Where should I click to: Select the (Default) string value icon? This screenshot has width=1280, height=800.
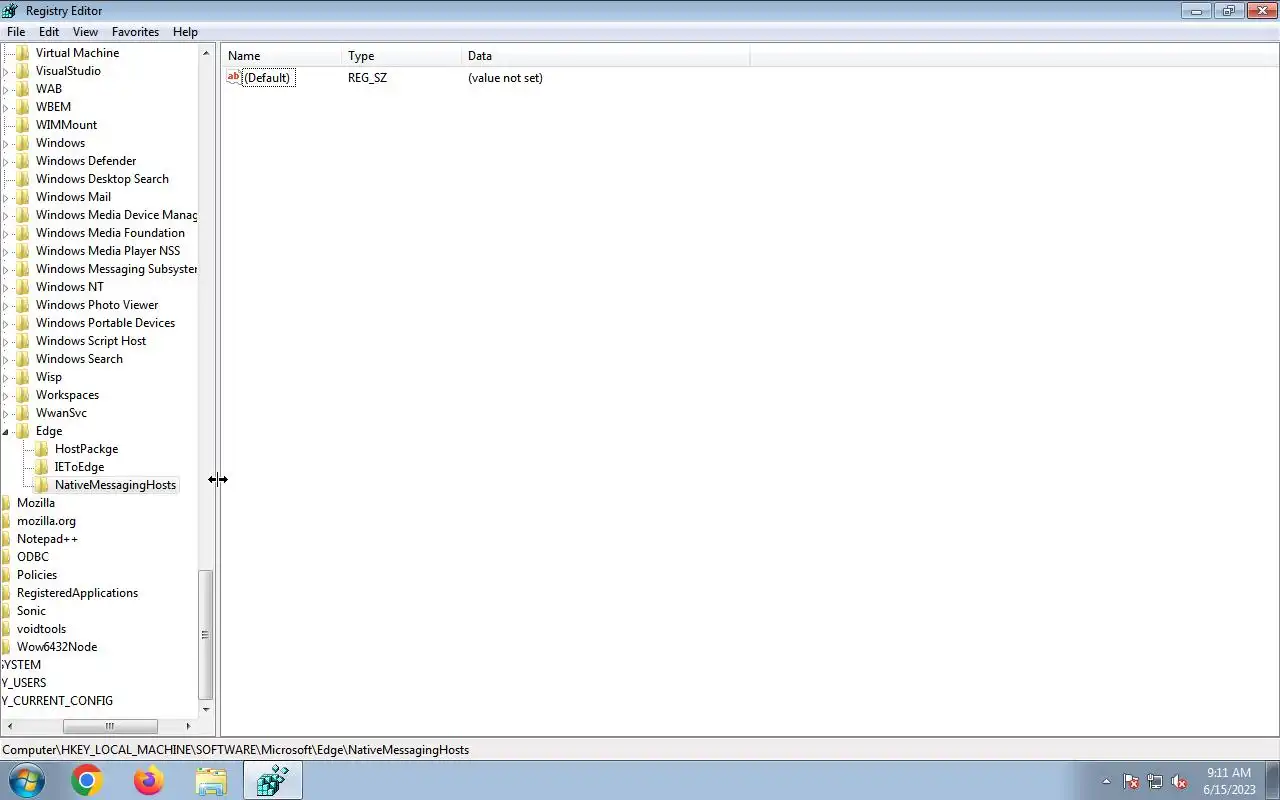pos(234,77)
